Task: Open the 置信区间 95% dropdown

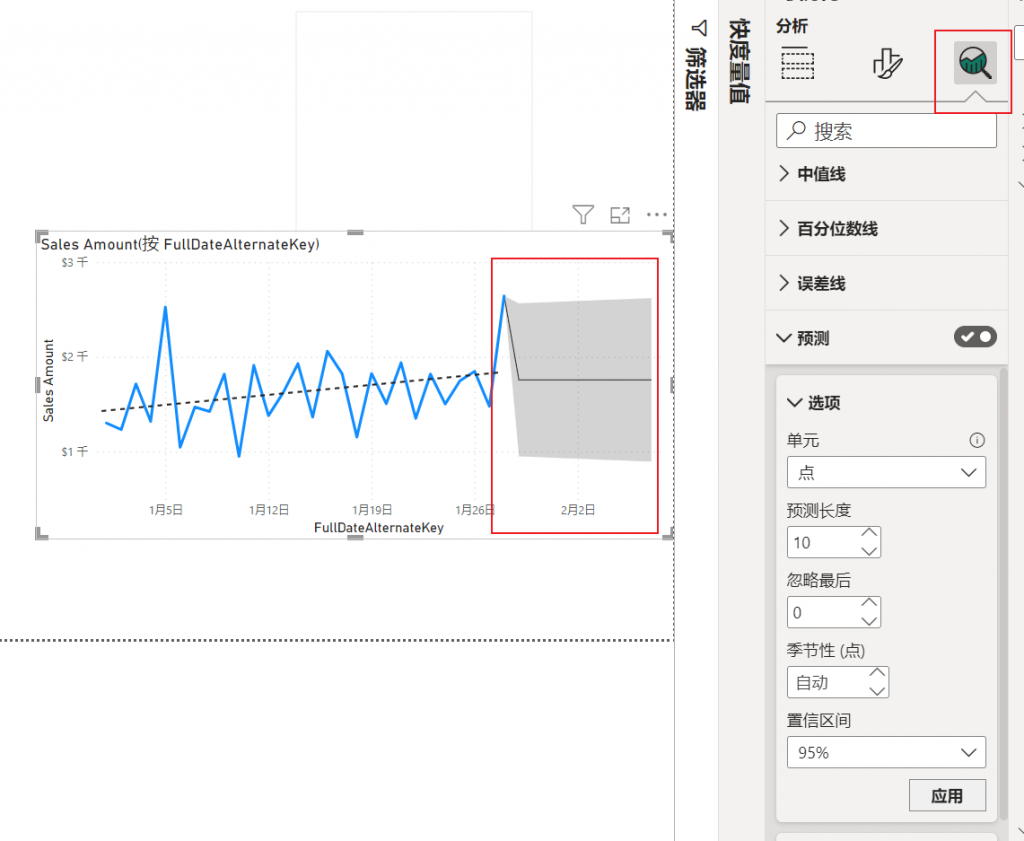Action: pyautogui.click(x=886, y=752)
